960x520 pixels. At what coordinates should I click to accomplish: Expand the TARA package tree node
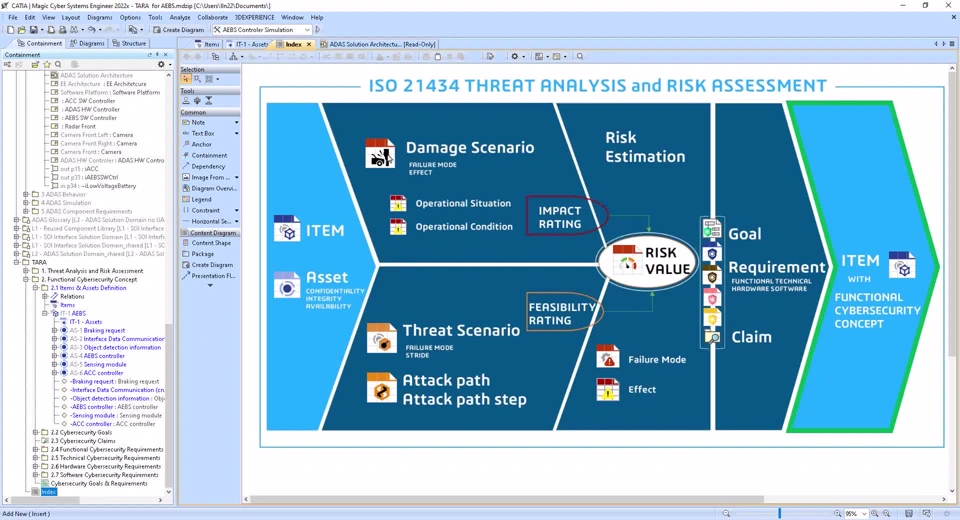(x=17, y=262)
